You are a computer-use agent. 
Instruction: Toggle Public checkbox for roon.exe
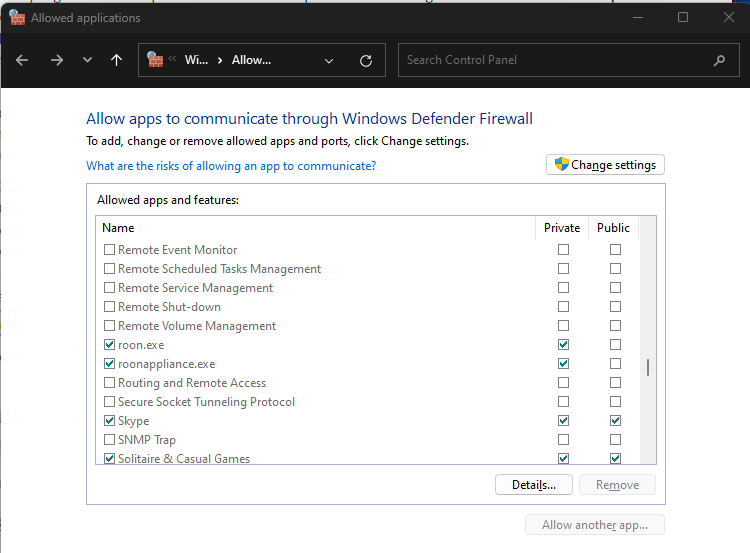(616, 344)
